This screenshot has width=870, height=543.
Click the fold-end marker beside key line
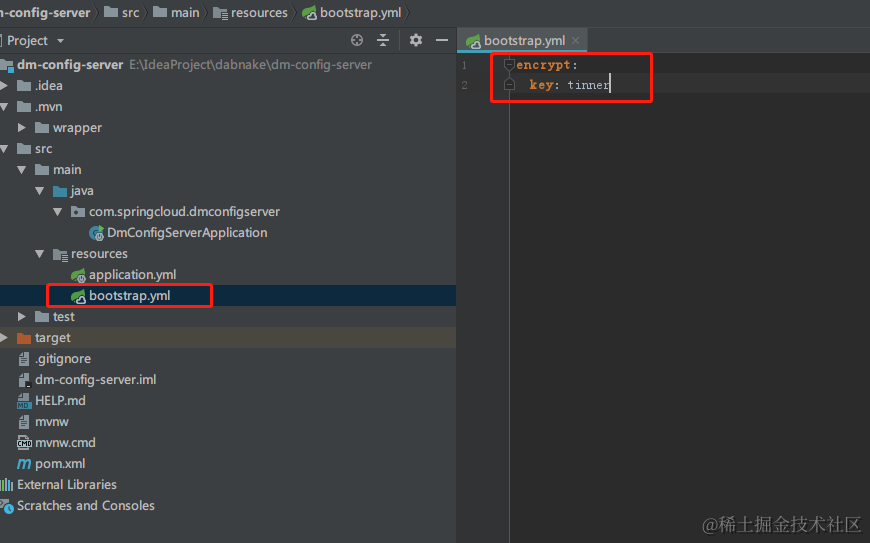pyautogui.click(x=509, y=85)
